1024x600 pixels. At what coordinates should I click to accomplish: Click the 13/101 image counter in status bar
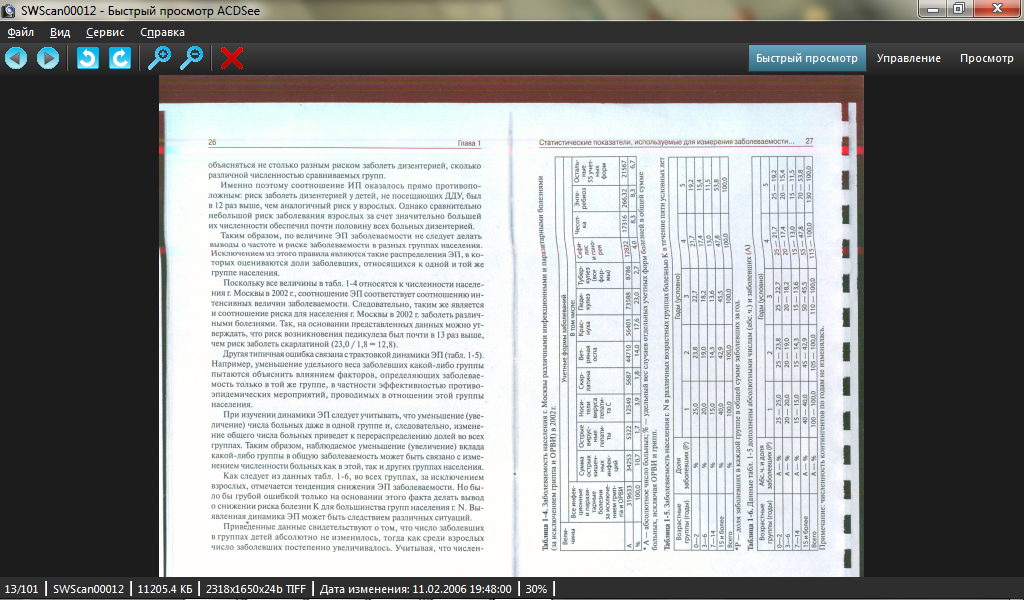point(22,589)
